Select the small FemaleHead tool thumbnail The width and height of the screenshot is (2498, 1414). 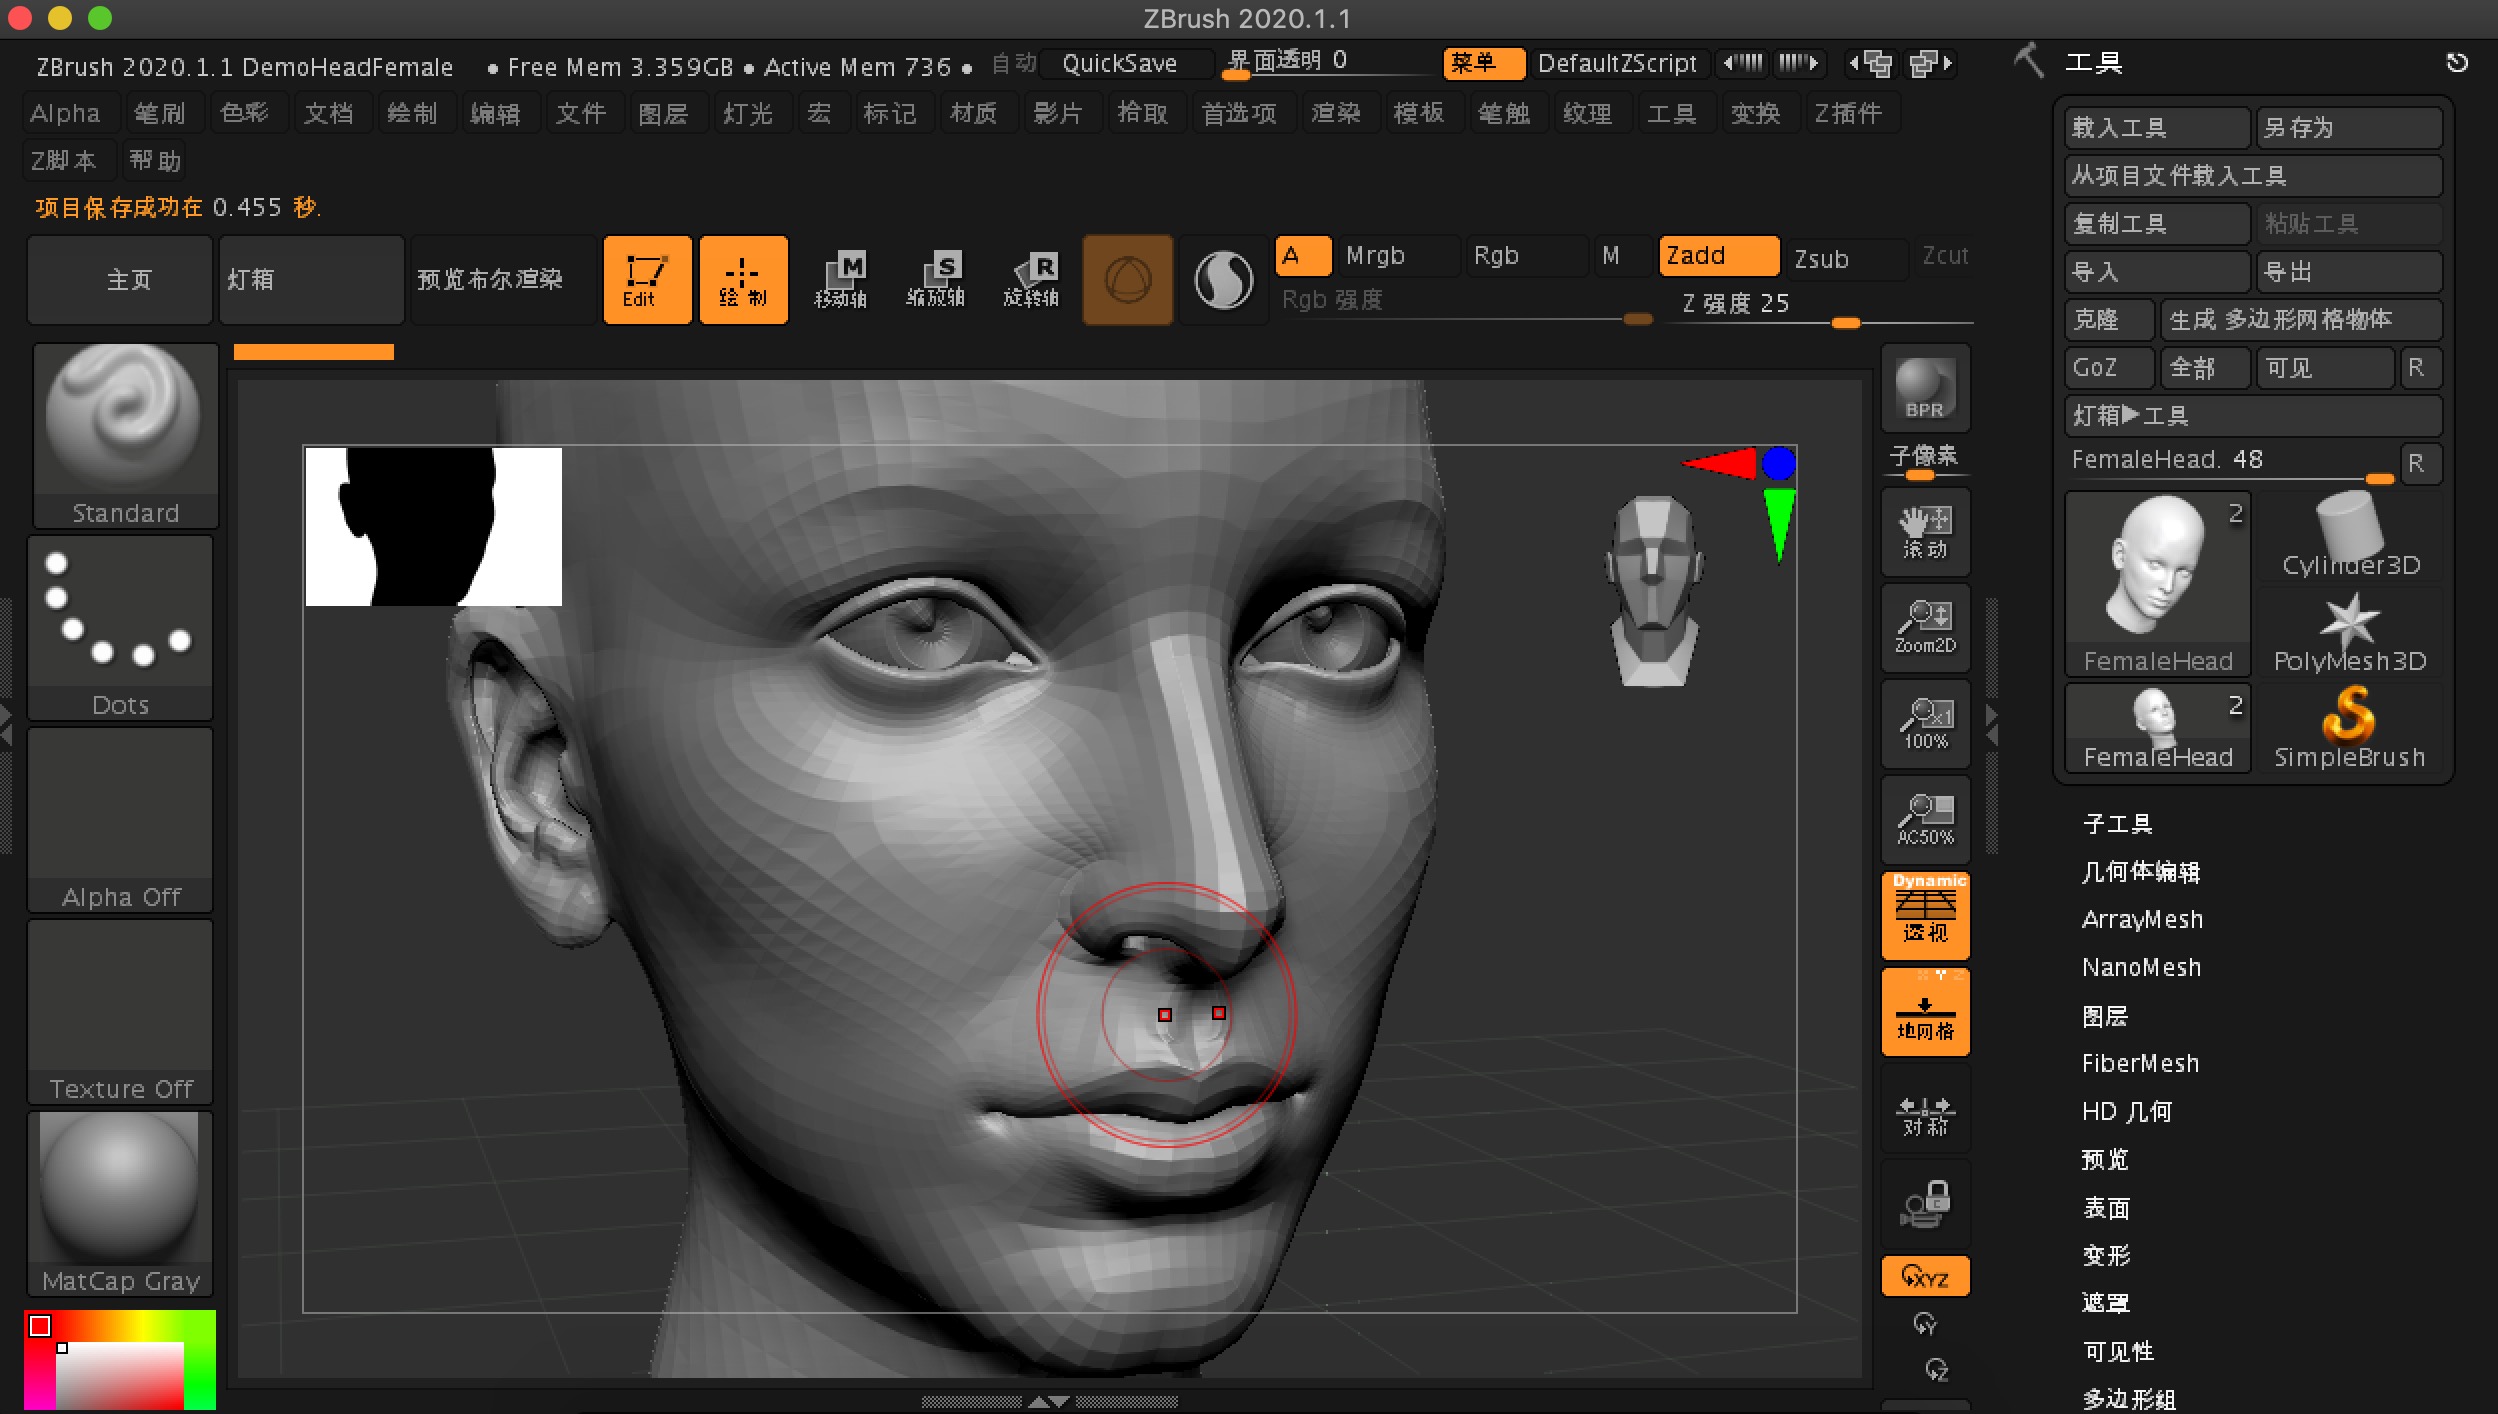tap(2157, 728)
